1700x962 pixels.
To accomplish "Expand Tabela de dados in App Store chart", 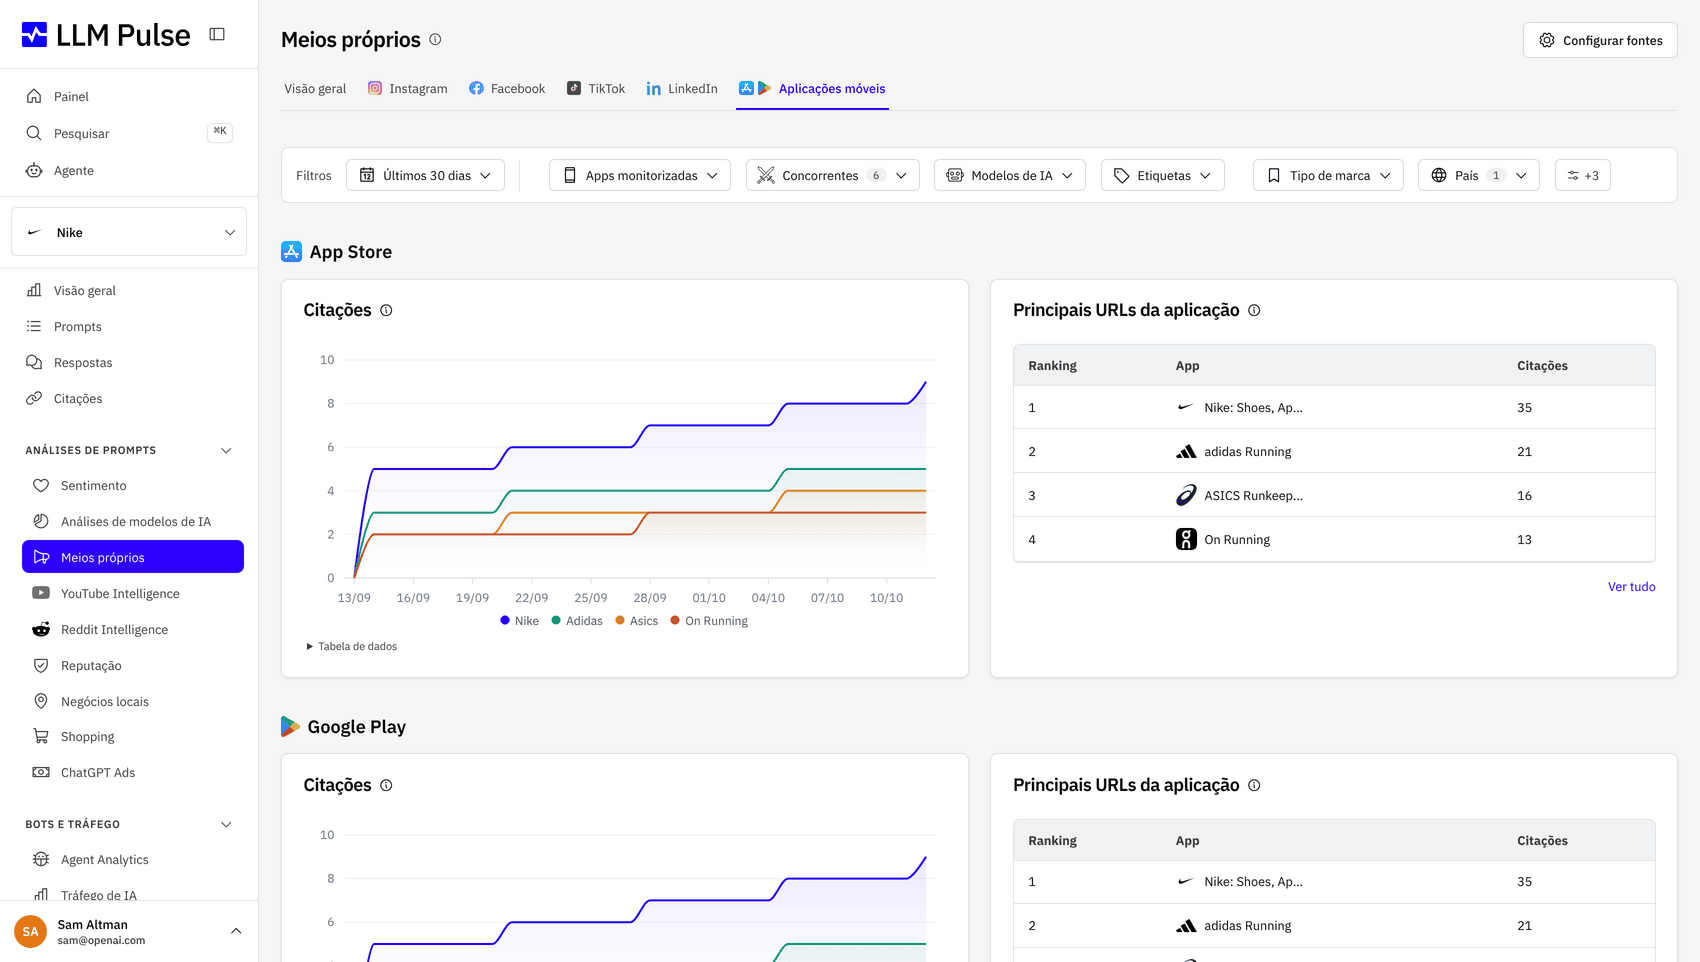I will [x=351, y=646].
